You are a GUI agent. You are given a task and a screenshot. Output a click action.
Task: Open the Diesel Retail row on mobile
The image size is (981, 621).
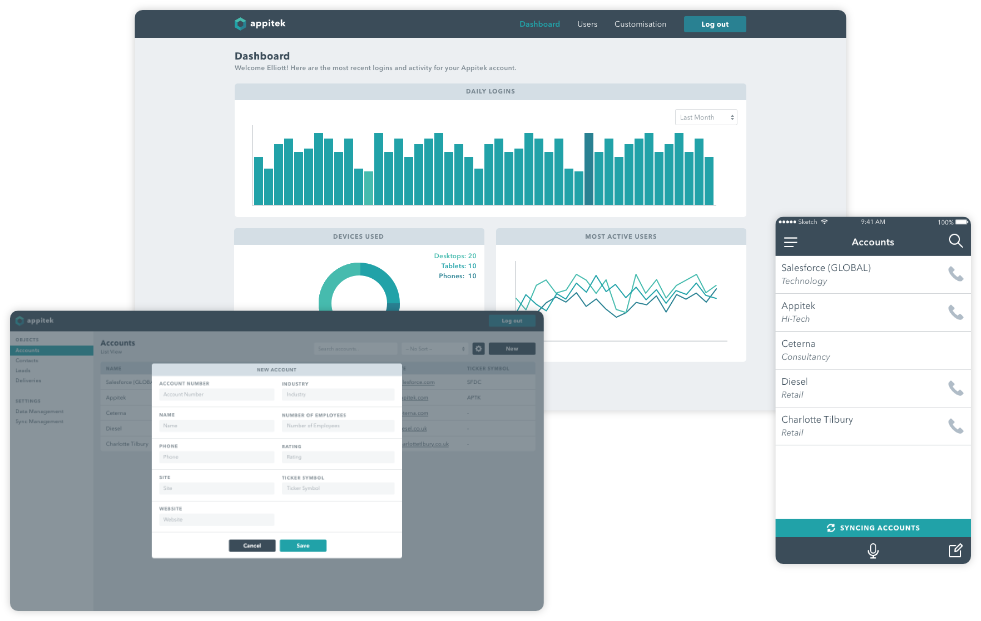point(873,389)
